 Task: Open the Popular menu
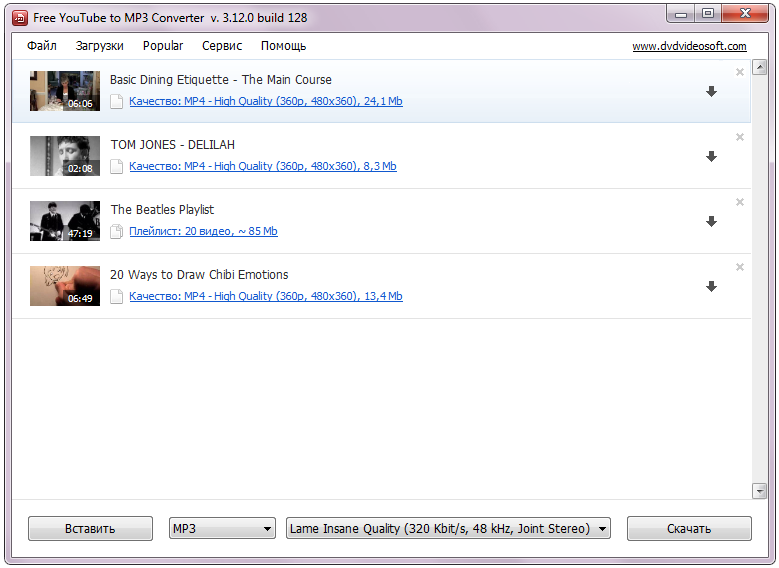(x=163, y=46)
